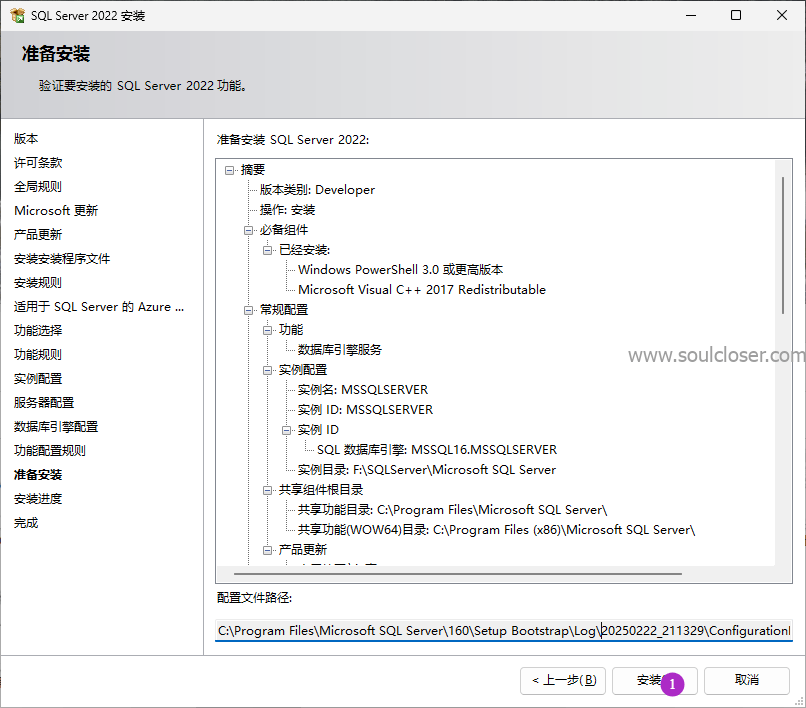806x708 pixels.
Task: Close the SQL Server setup window
Action: pyautogui.click(x=782, y=15)
